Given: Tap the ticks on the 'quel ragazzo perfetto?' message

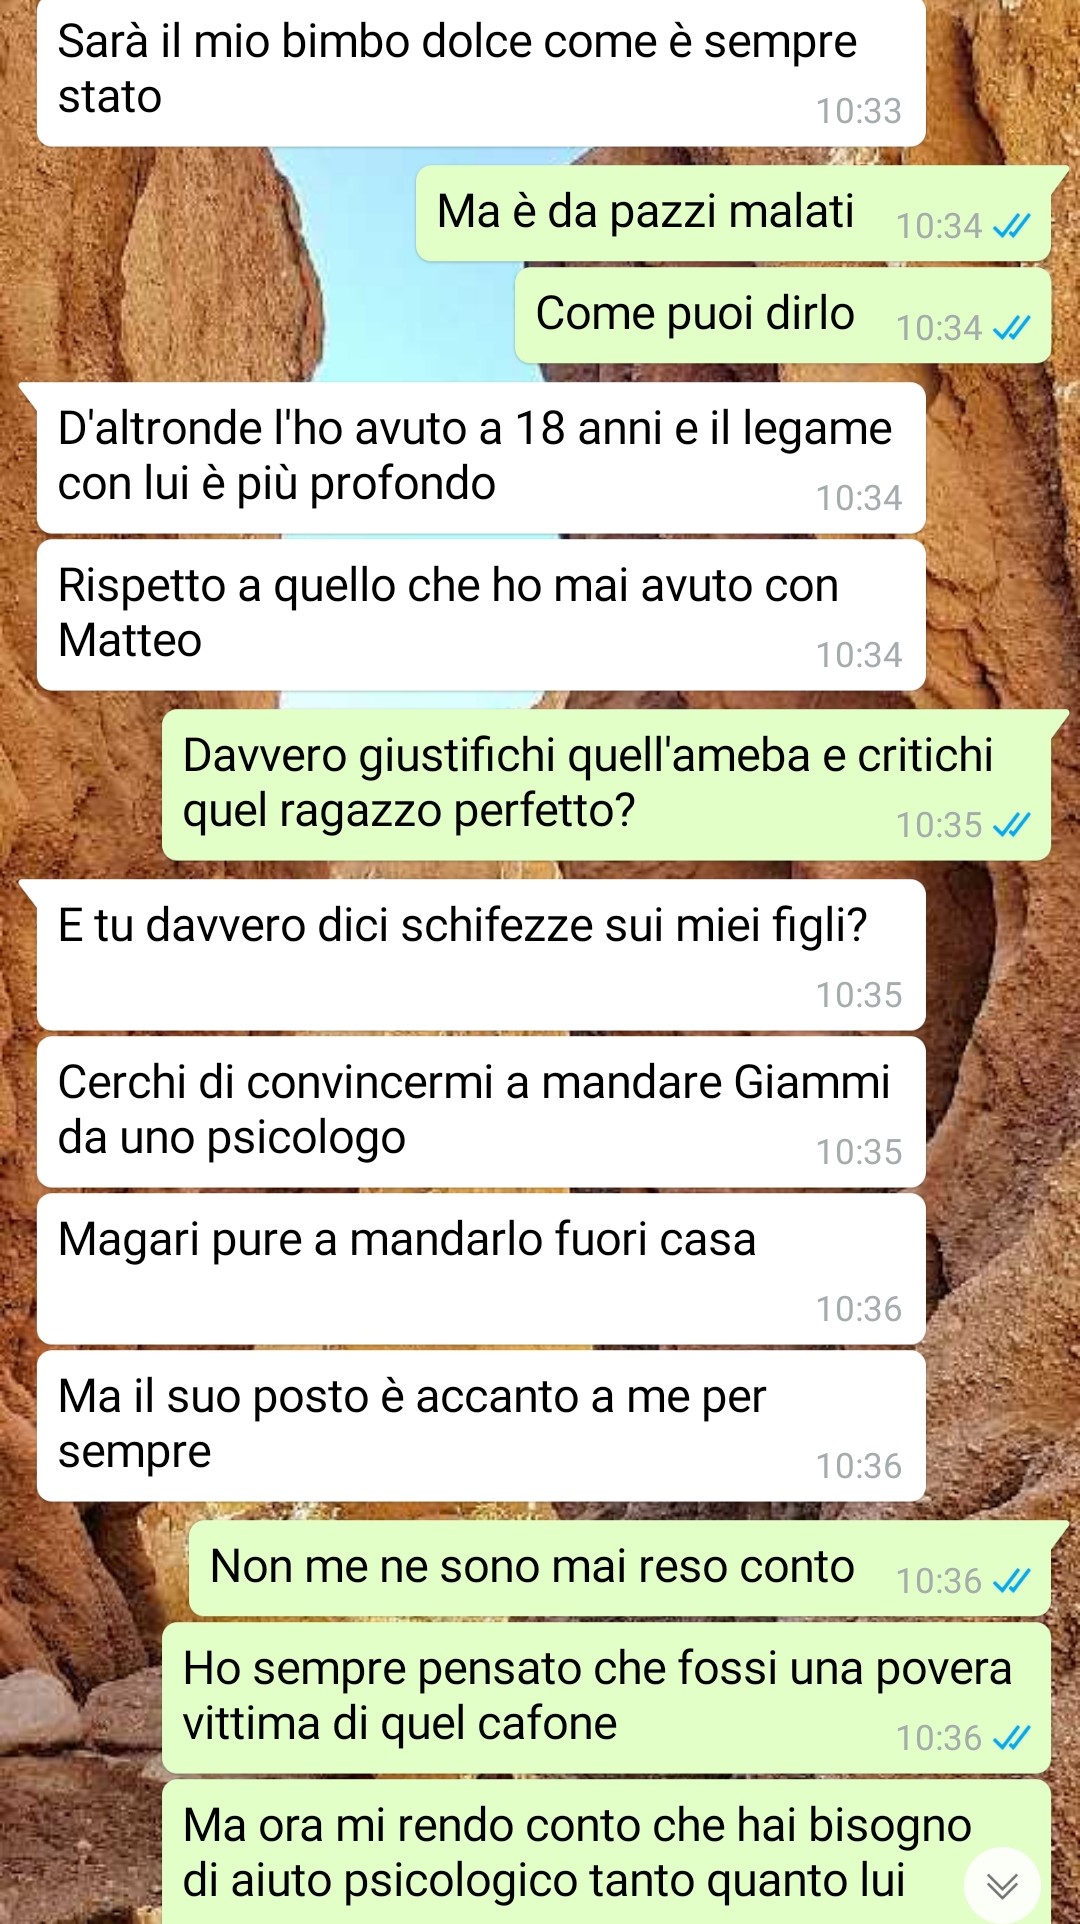Looking at the screenshot, I should pyautogui.click(x=1011, y=826).
